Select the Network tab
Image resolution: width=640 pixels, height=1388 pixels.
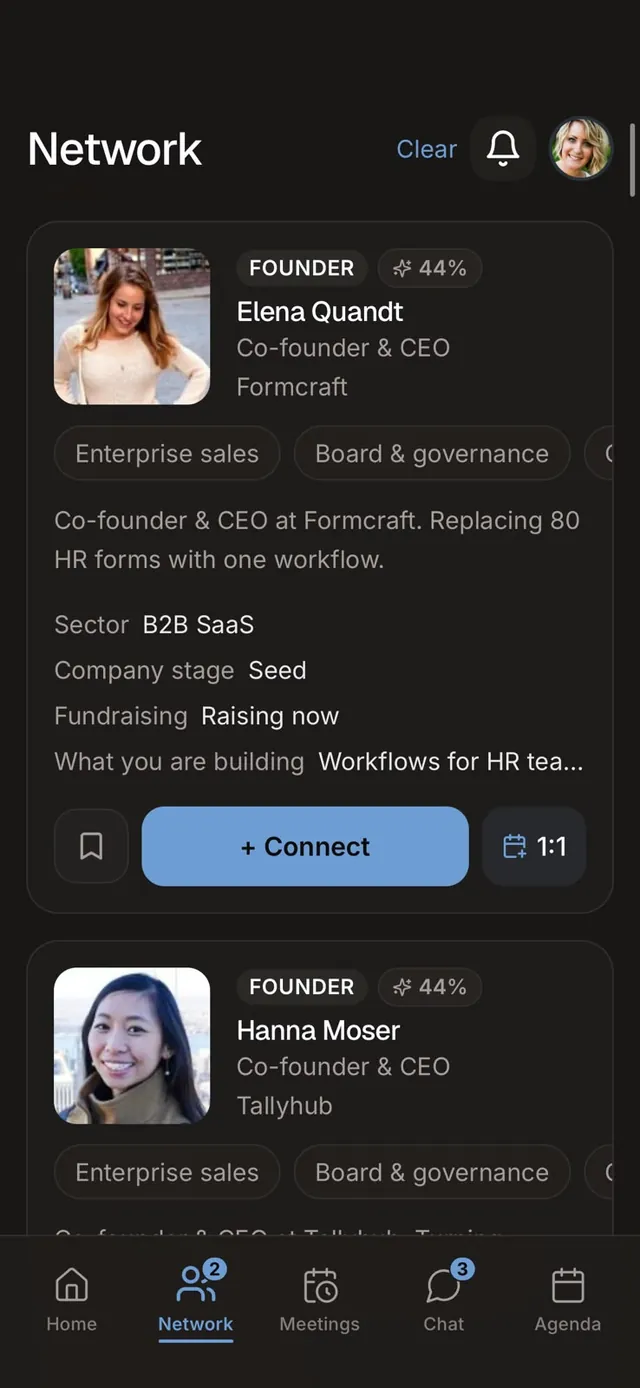coord(196,1299)
